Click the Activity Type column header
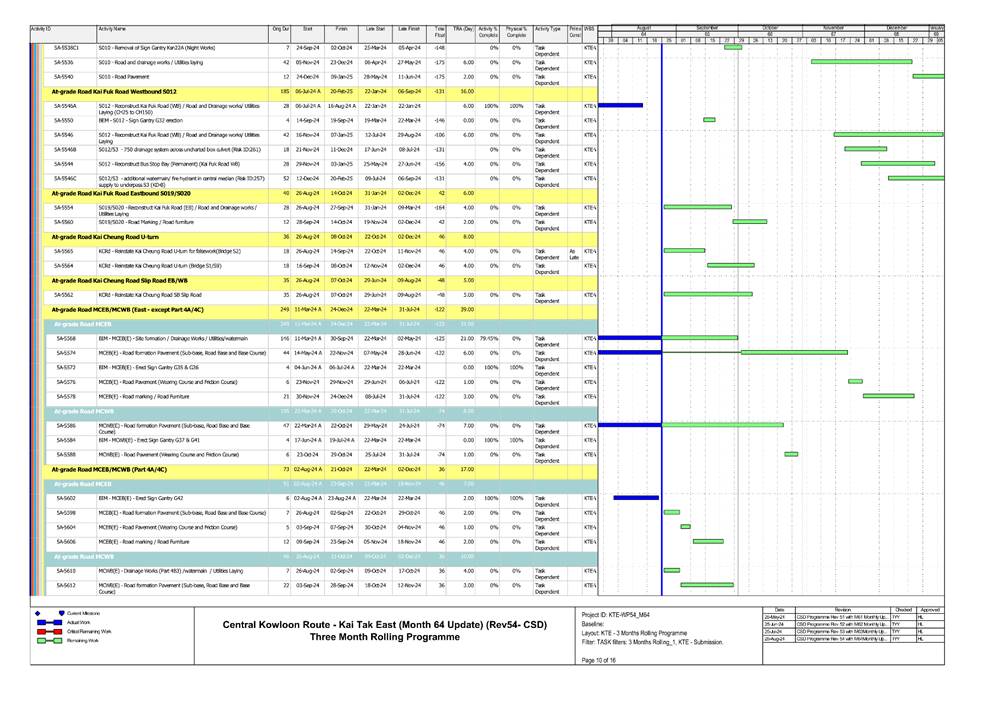1001x708 pixels. pos(548,31)
